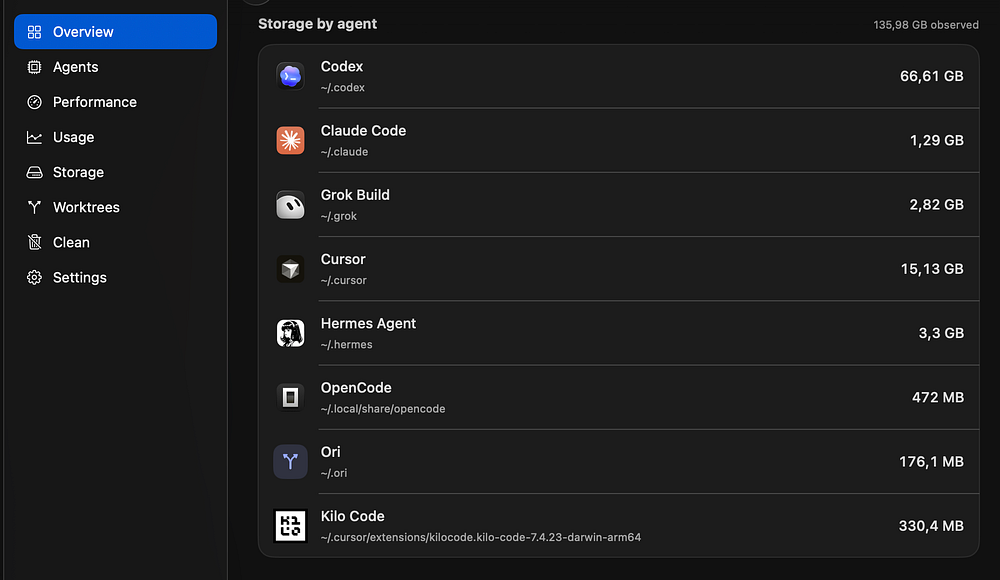The image size is (1000, 580).
Task: Select the Hermes Agent name
Action: click(x=368, y=323)
